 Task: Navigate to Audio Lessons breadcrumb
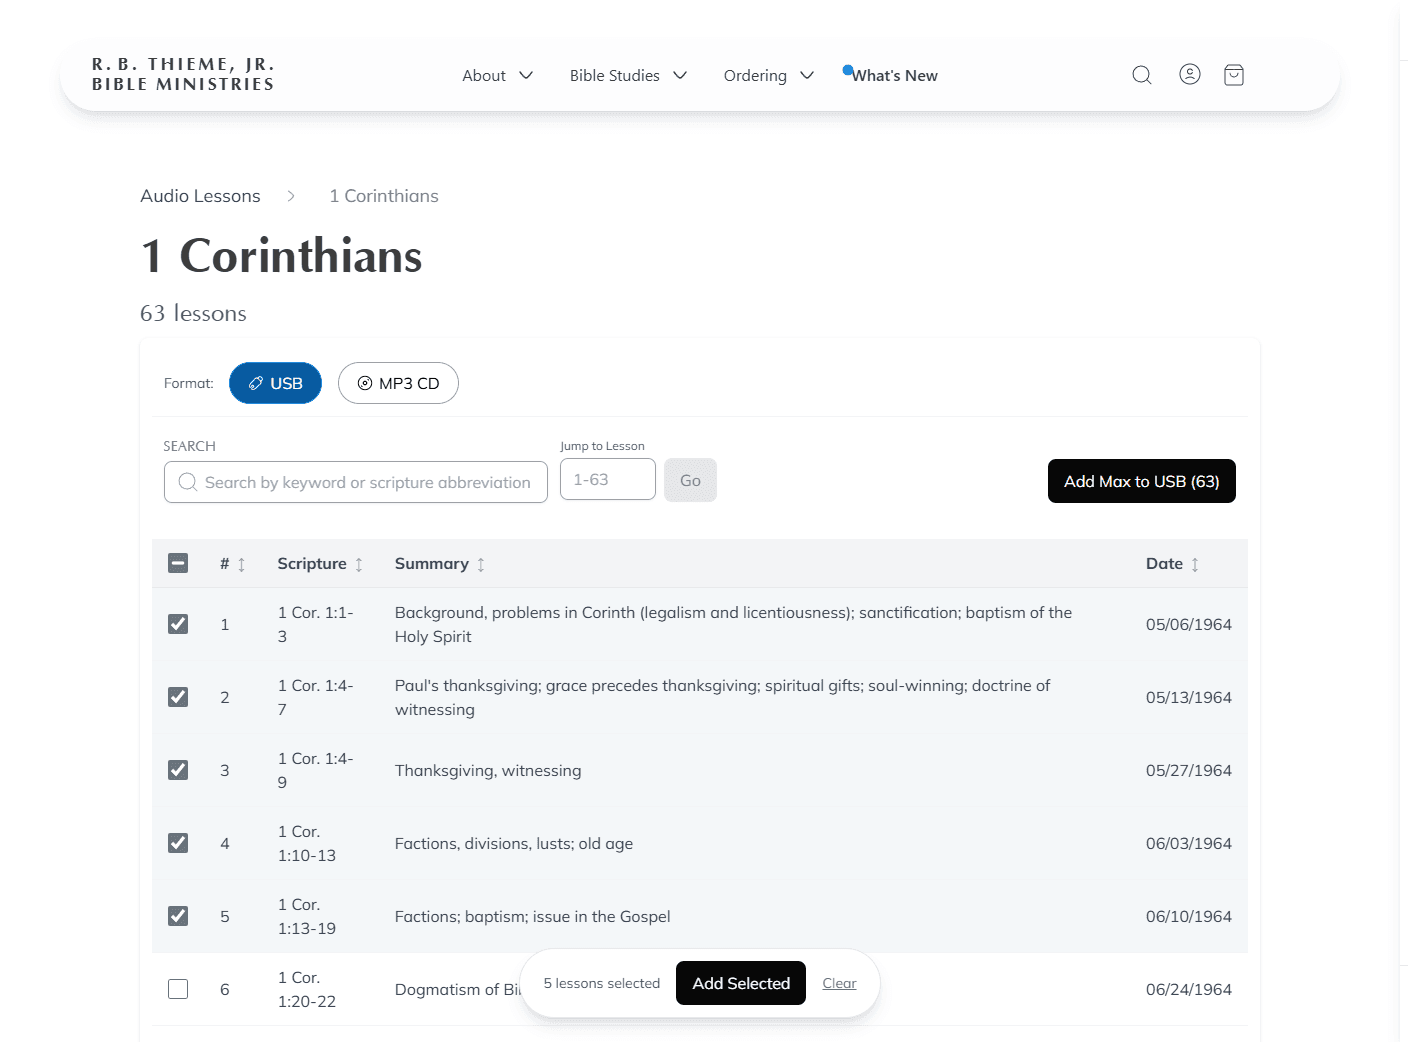[200, 196]
